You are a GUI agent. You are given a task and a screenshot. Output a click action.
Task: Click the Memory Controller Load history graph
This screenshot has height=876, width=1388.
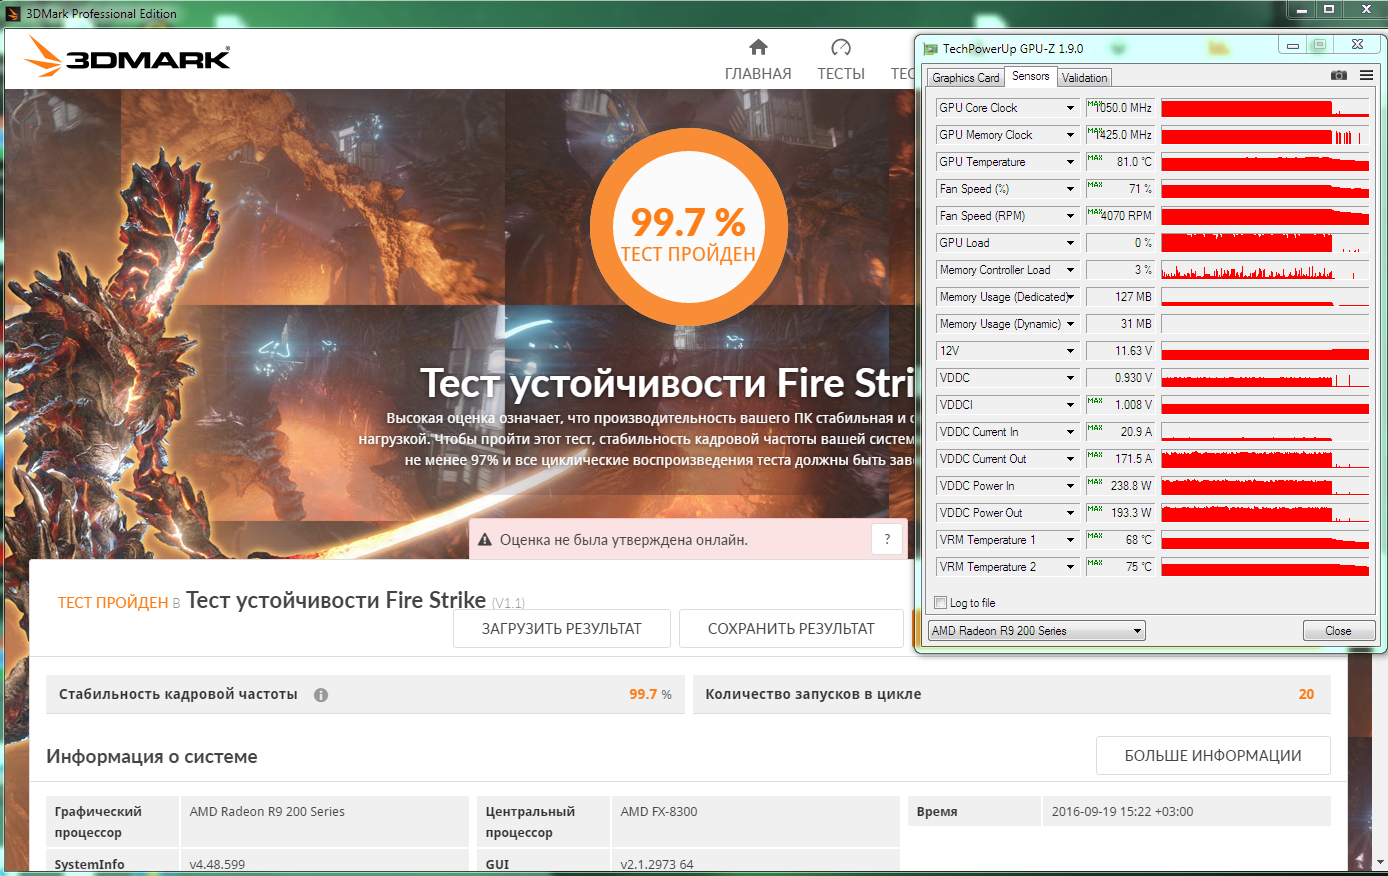pyautogui.click(x=1265, y=270)
